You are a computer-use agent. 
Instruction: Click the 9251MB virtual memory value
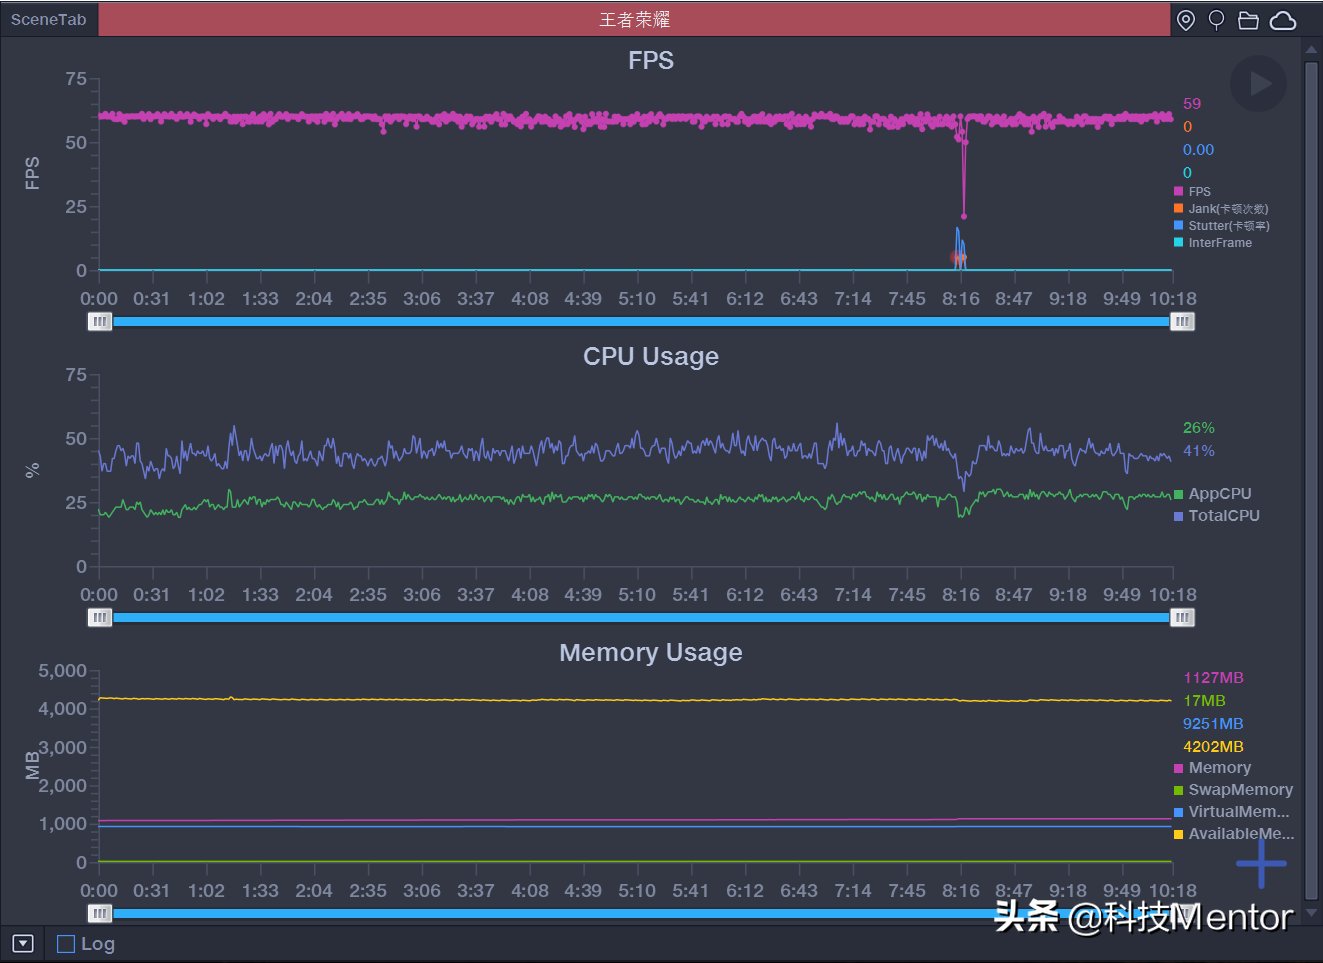click(x=1213, y=723)
